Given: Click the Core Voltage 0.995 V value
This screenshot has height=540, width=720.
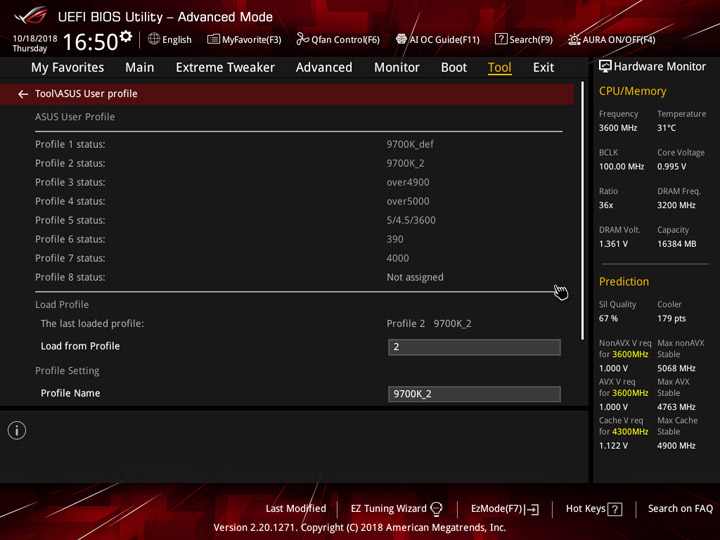Looking at the screenshot, I should [671, 167].
